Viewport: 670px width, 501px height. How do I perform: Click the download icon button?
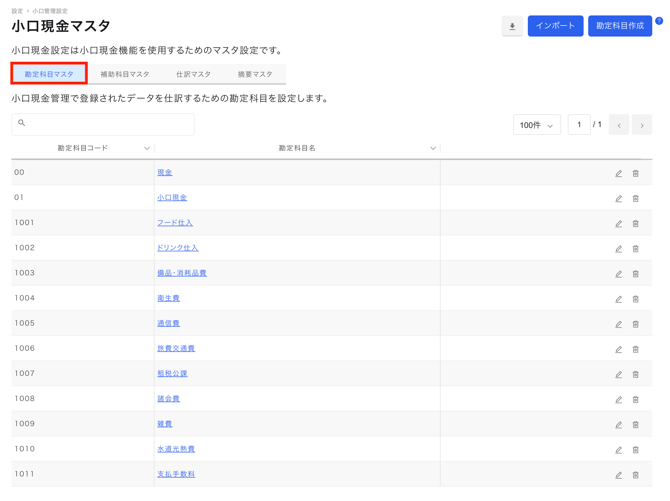click(x=512, y=27)
